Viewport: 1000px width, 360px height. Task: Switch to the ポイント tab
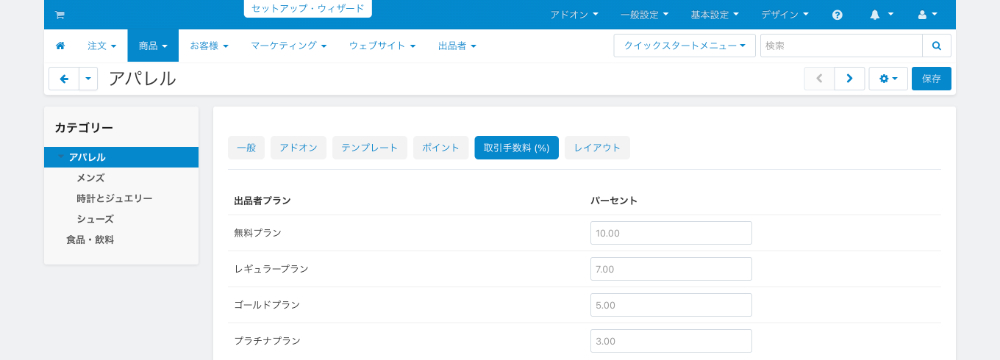441,147
